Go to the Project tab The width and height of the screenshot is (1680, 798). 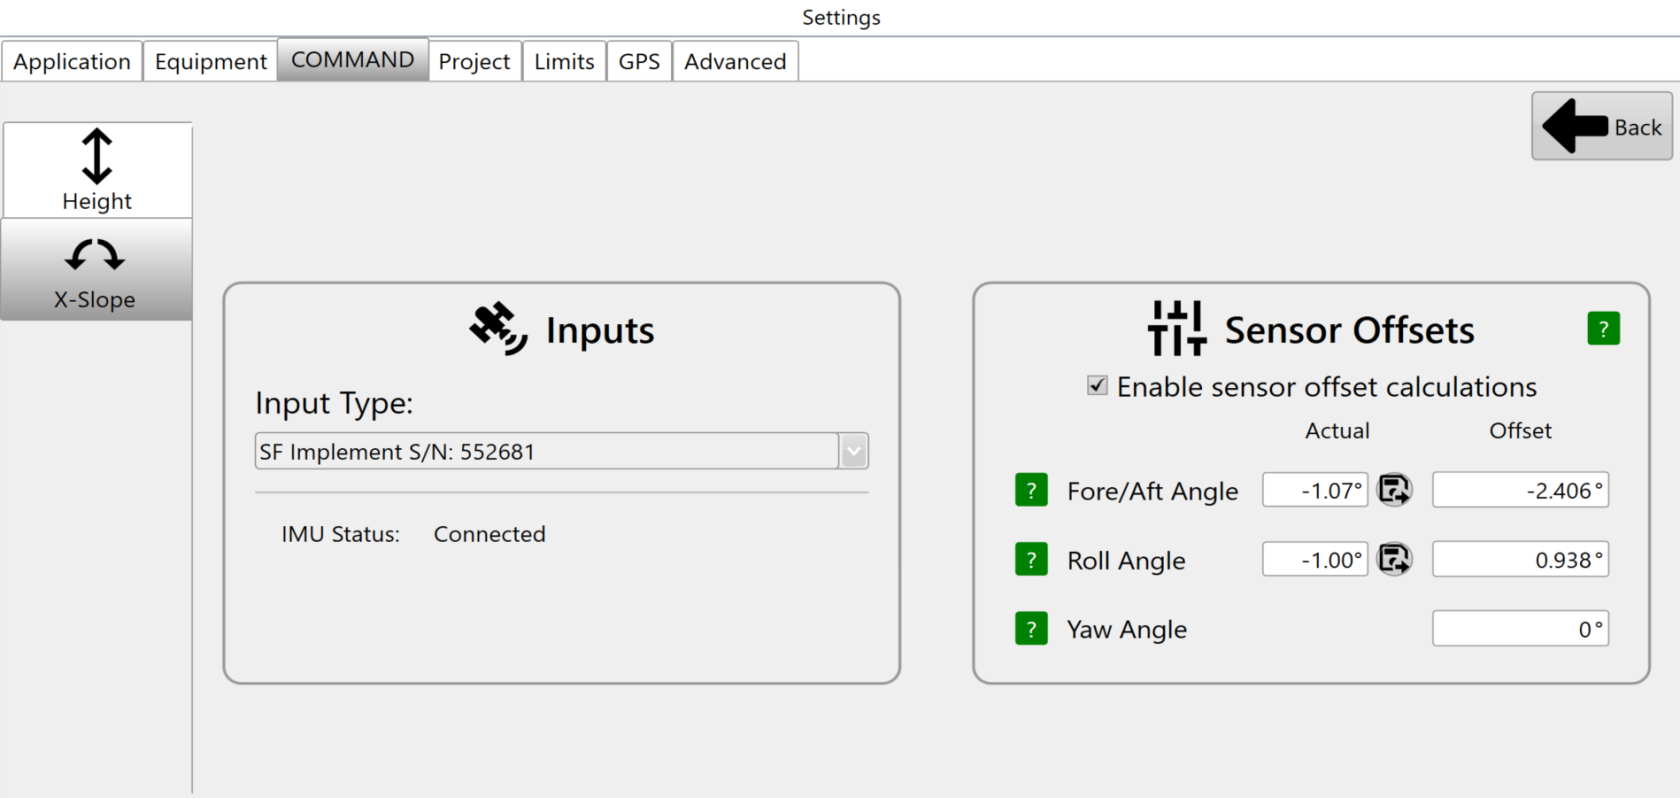coord(474,61)
